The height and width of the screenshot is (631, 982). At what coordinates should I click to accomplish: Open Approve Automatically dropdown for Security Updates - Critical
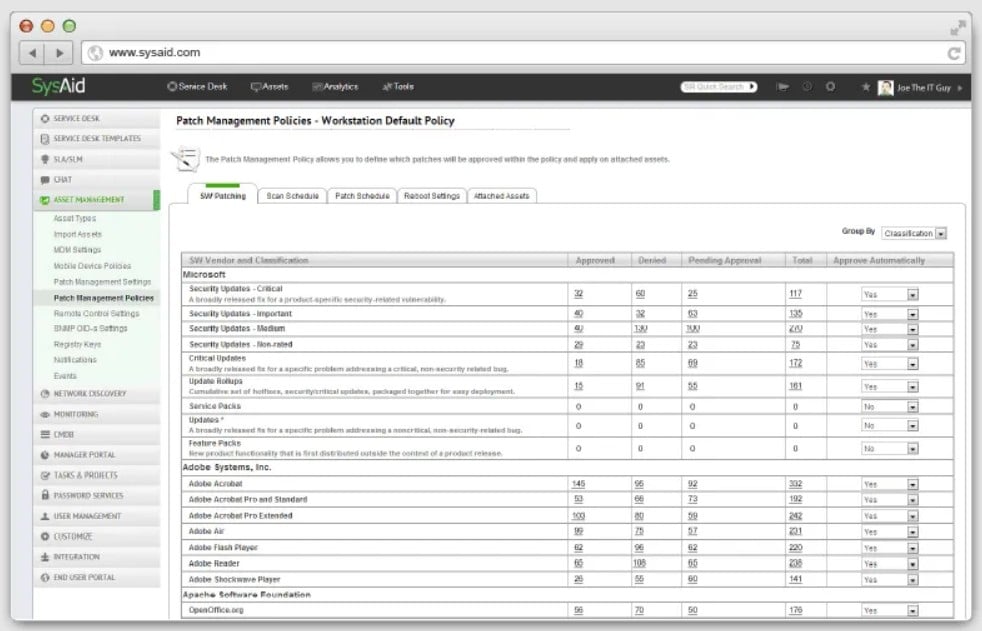coord(890,294)
